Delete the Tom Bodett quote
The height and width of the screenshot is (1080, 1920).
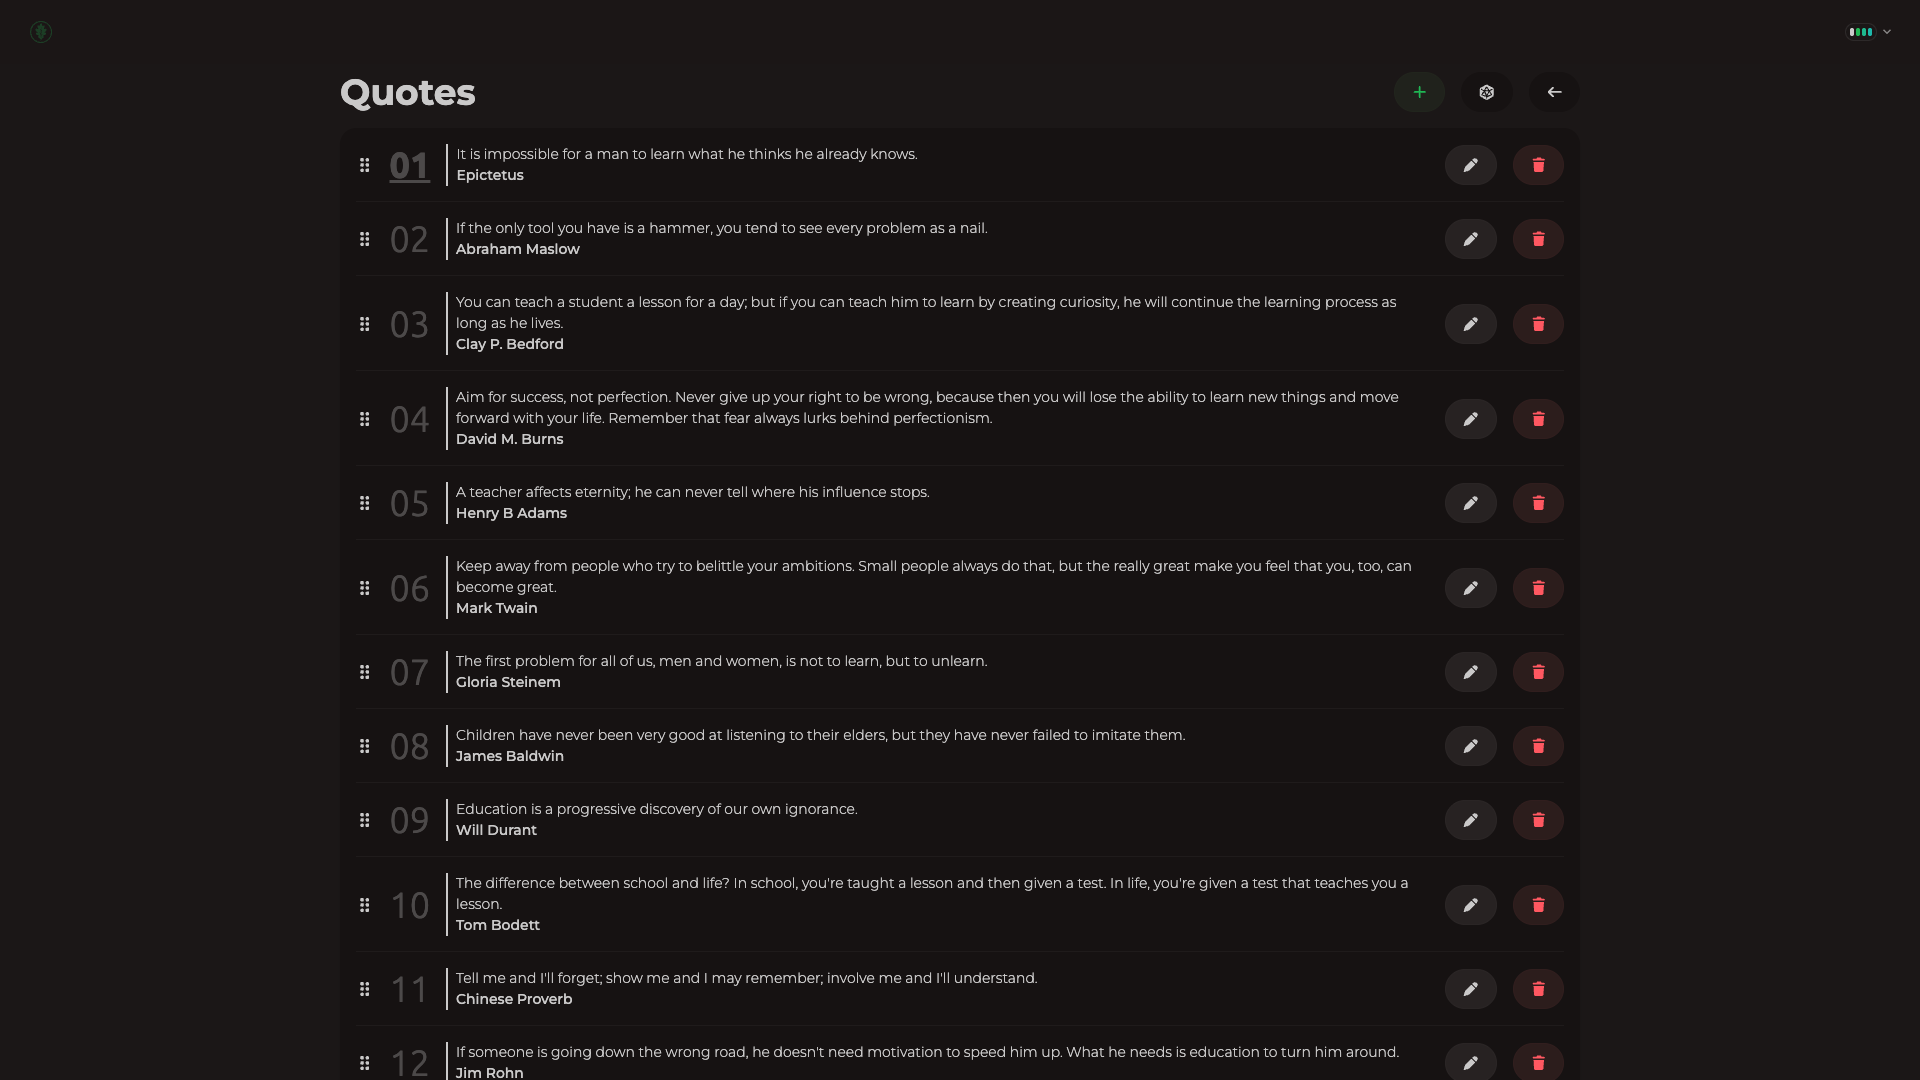pyautogui.click(x=1538, y=905)
